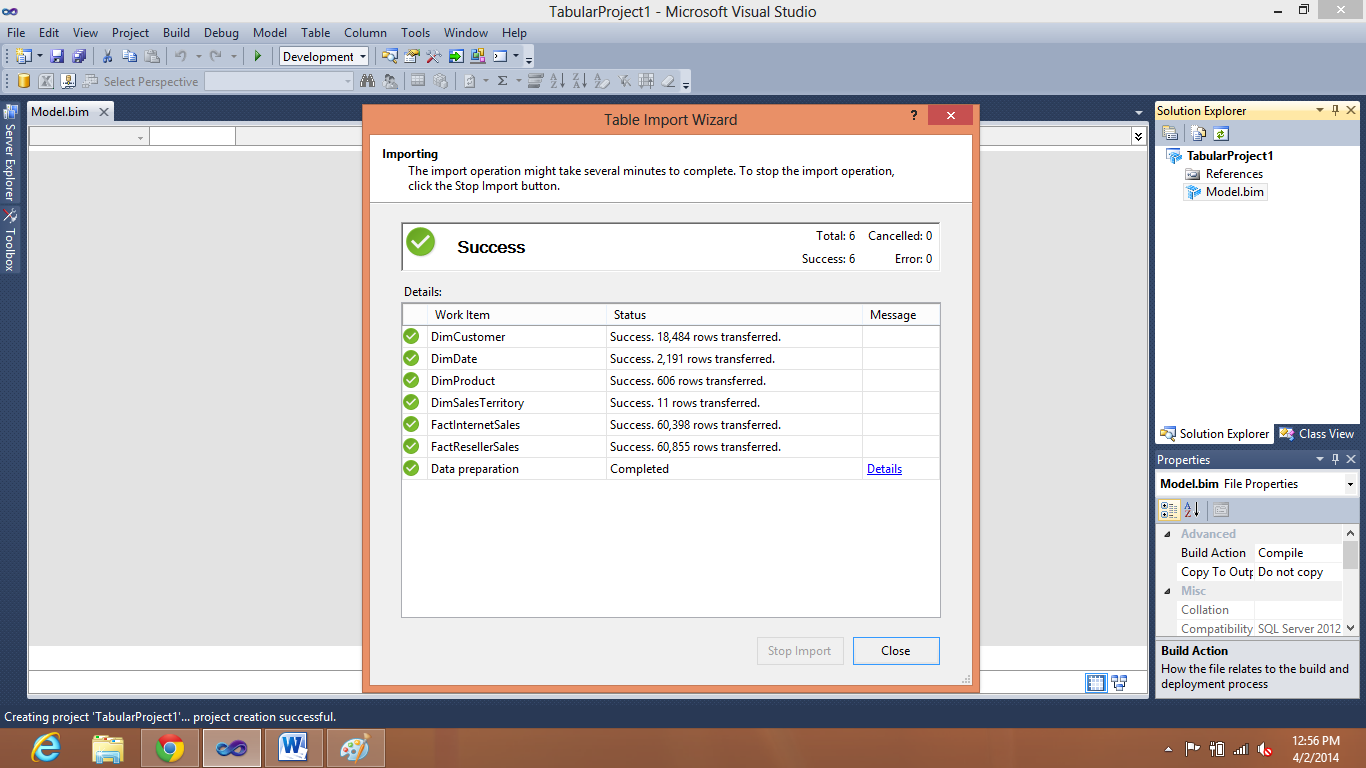Open Internet Explorer from the taskbar
Screen dimensions: 1366x768
pyautogui.click(x=46, y=747)
